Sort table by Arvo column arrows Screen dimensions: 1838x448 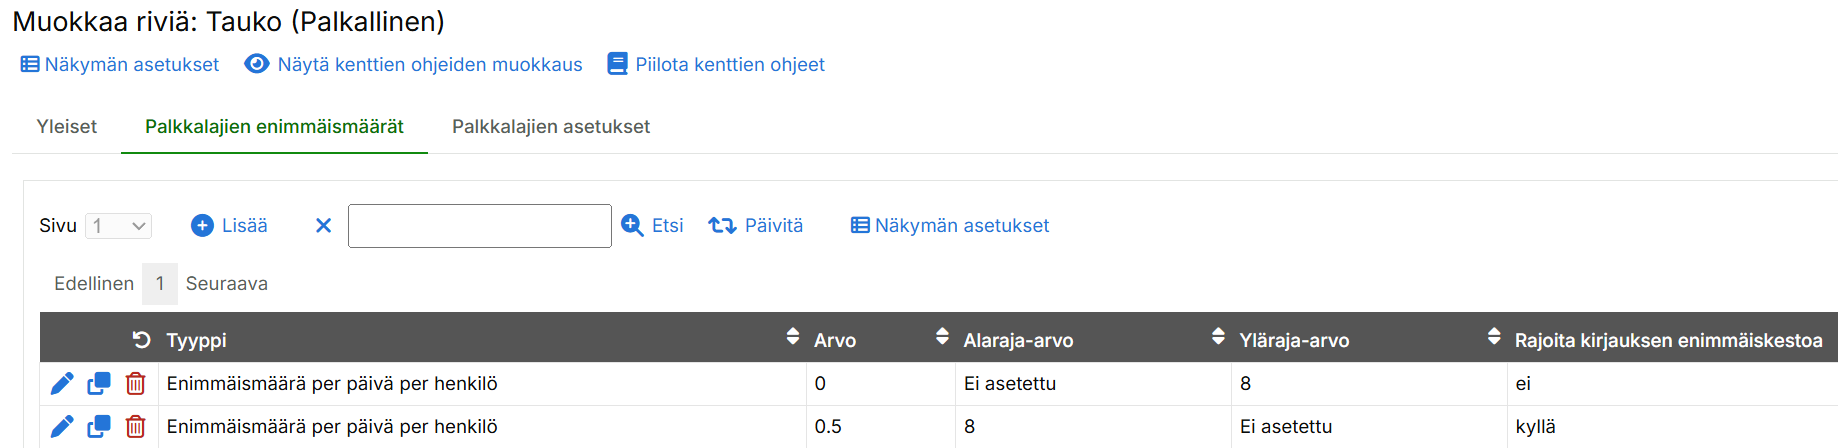[942, 336]
